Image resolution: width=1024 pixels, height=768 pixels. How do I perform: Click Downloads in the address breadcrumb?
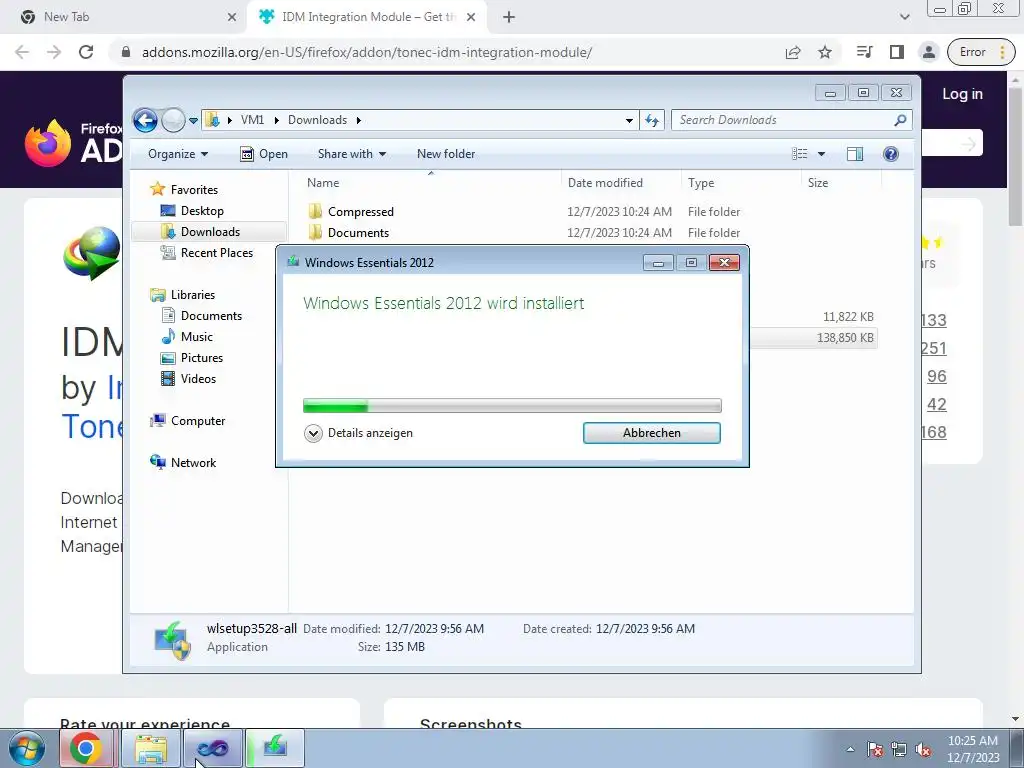[317, 120]
